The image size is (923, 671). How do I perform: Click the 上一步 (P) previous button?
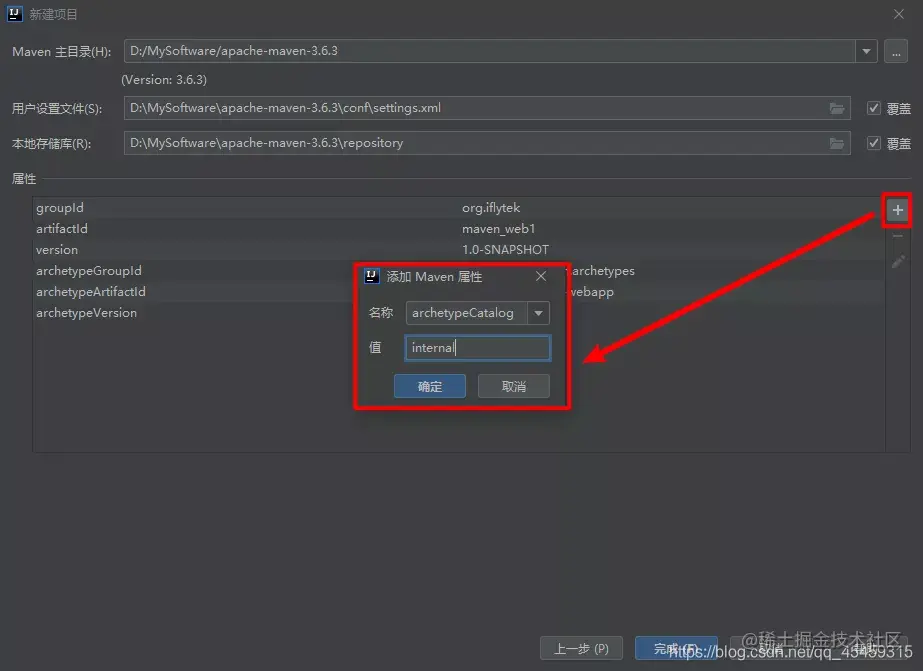pyautogui.click(x=581, y=649)
